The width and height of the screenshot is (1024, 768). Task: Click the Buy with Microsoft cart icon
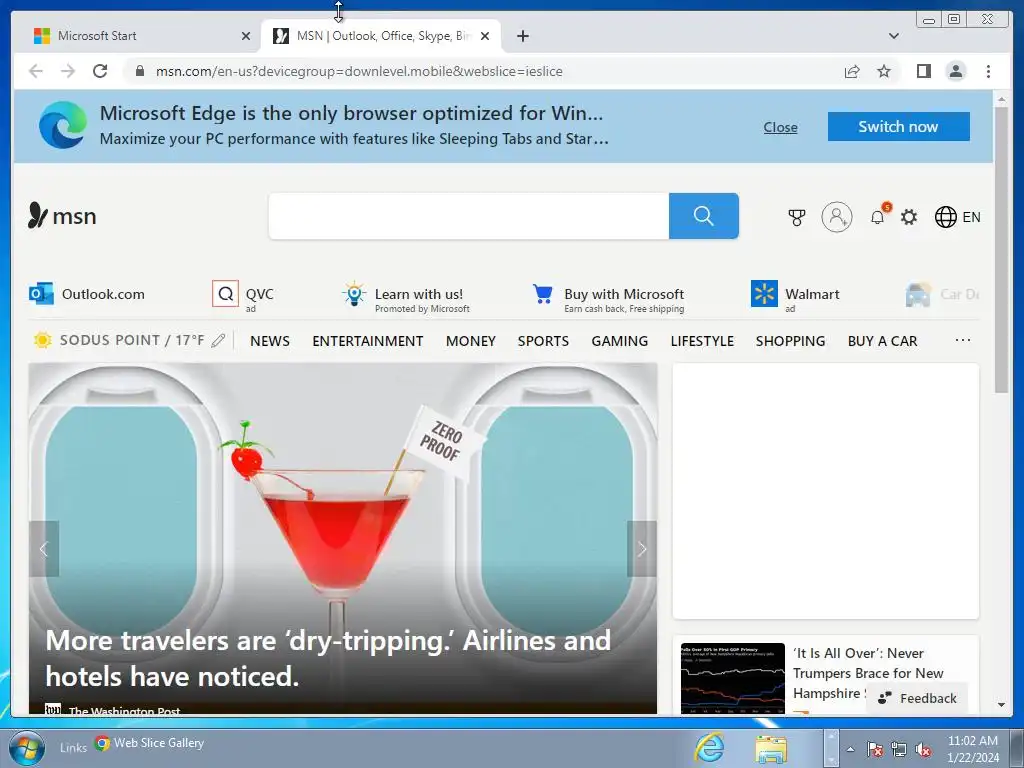pyautogui.click(x=543, y=294)
